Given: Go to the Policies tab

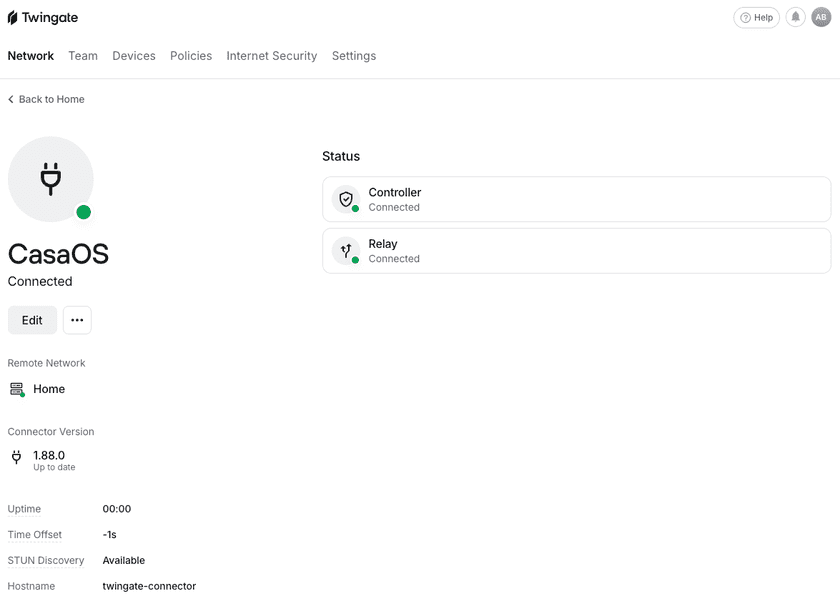Looking at the screenshot, I should 191,56.
